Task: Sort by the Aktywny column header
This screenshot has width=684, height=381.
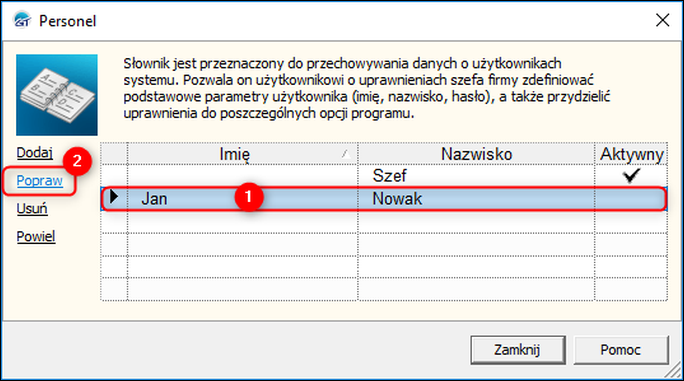Action: coord(631,154)
